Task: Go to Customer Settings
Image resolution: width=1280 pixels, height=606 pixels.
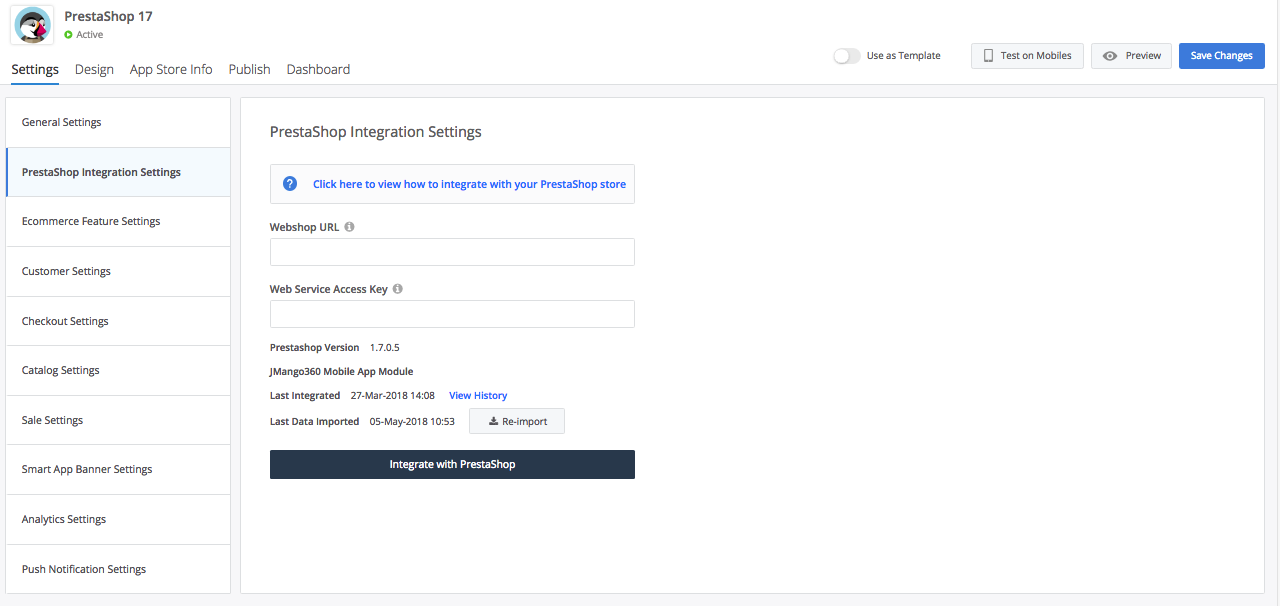Action: click(x=118, y=271)
